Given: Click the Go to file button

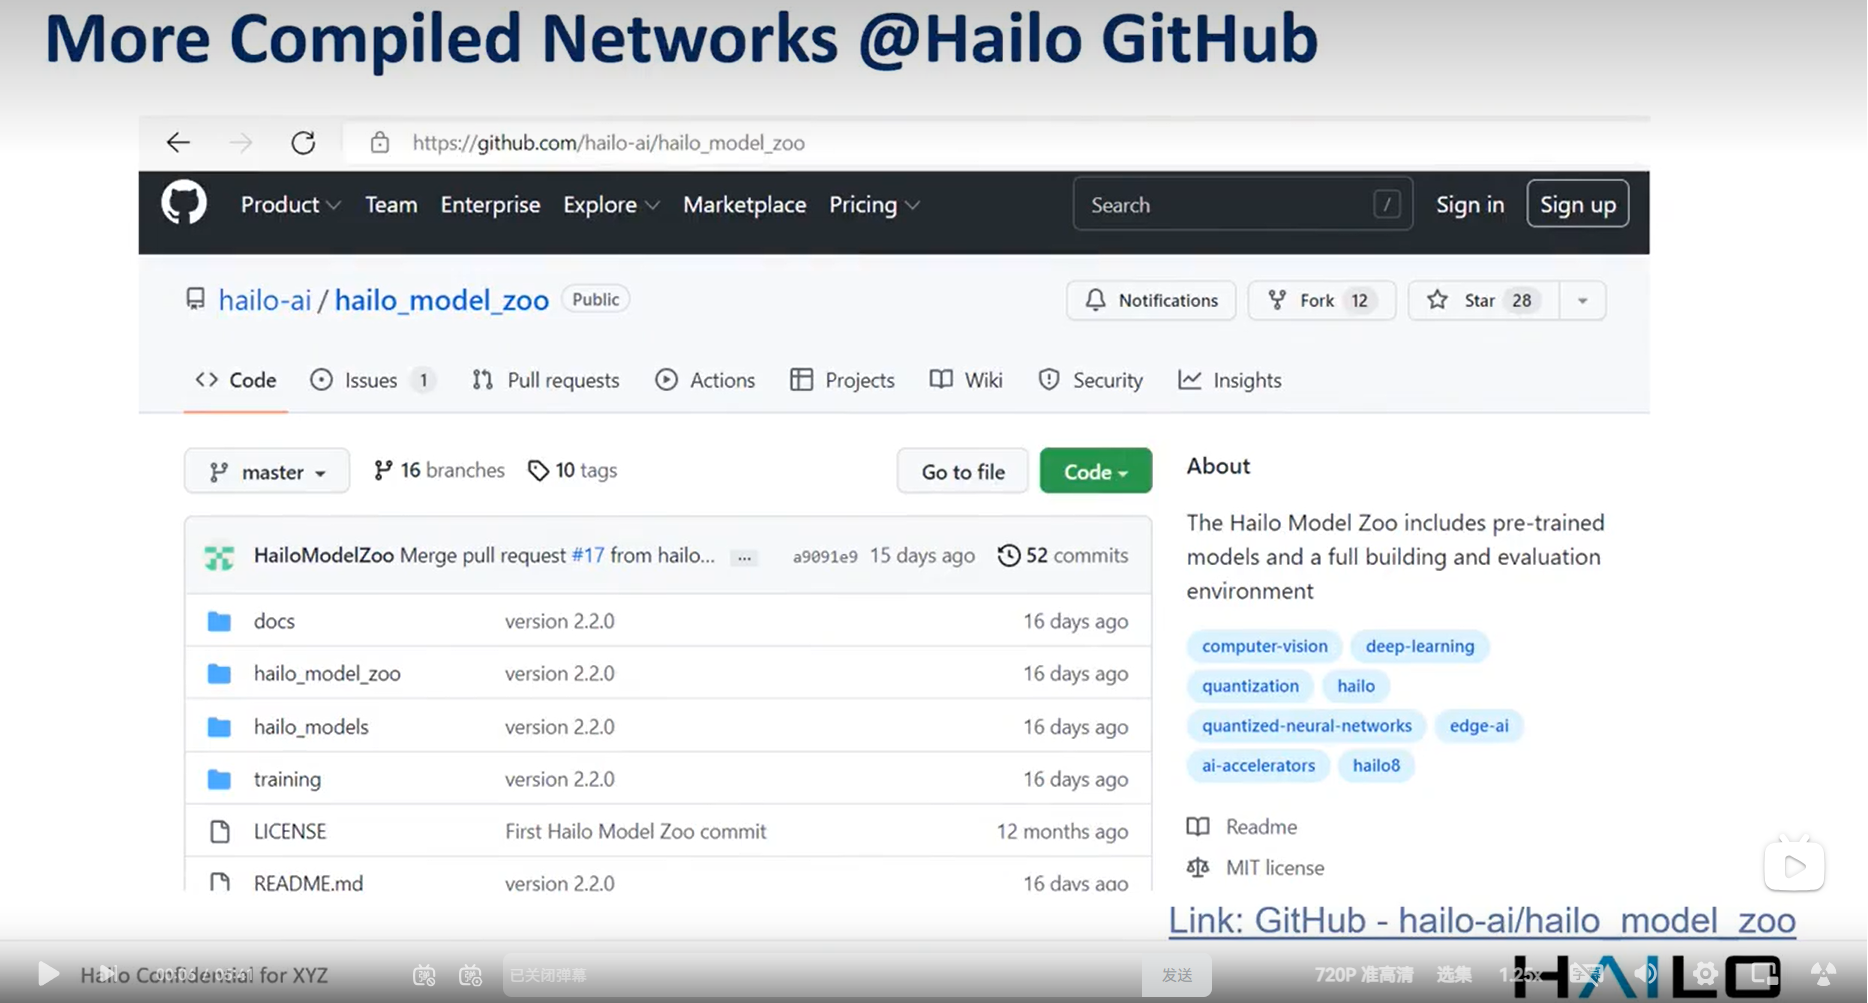Looking at the screenshot, I should [963, 471].
